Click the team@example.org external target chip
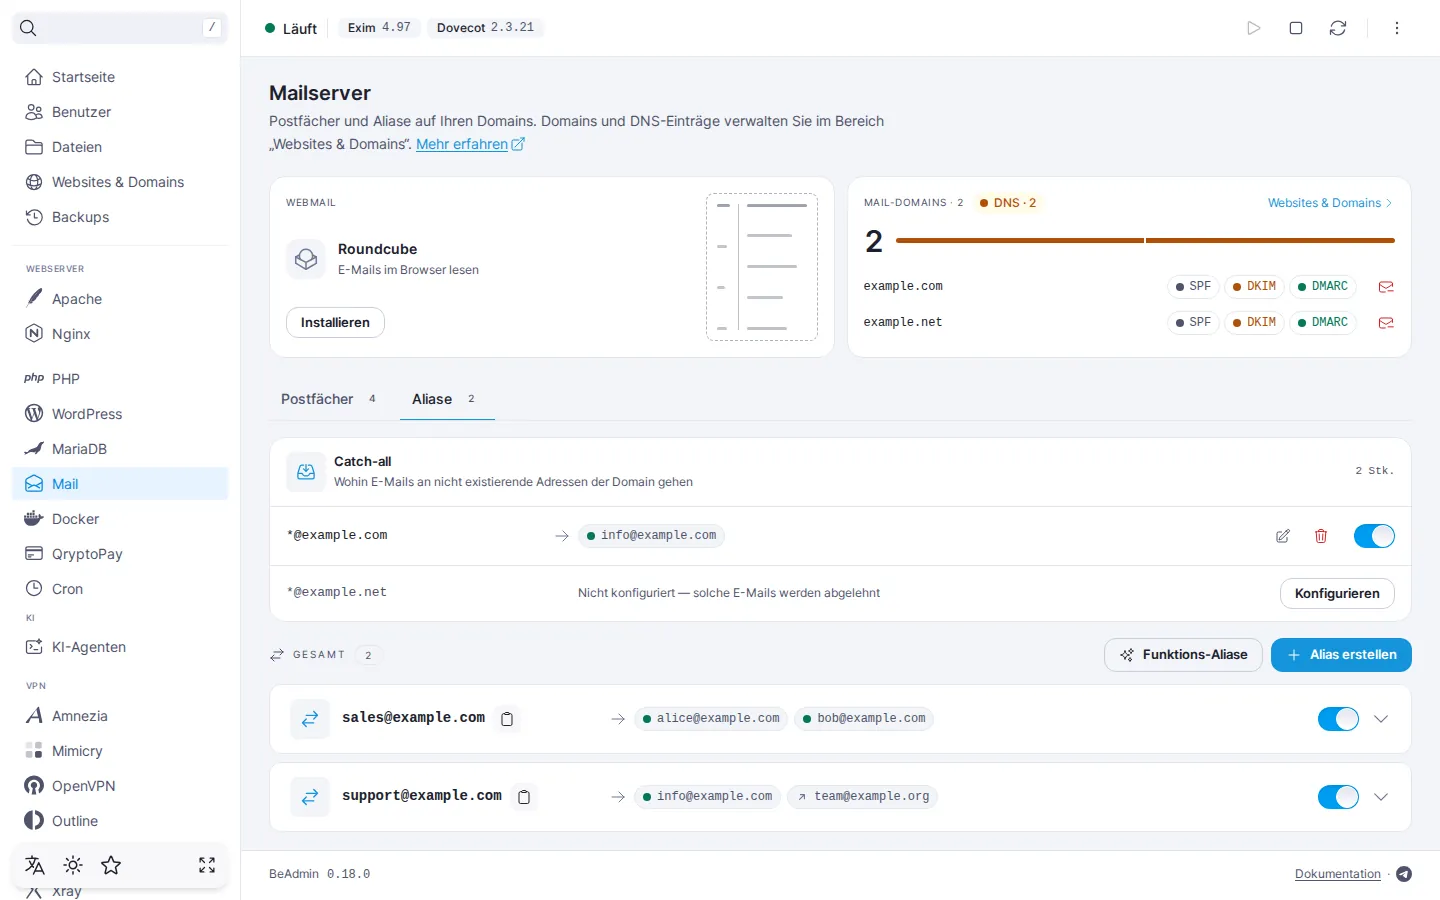The width and height of the screenshot is (1440, 900). (862, 797)
